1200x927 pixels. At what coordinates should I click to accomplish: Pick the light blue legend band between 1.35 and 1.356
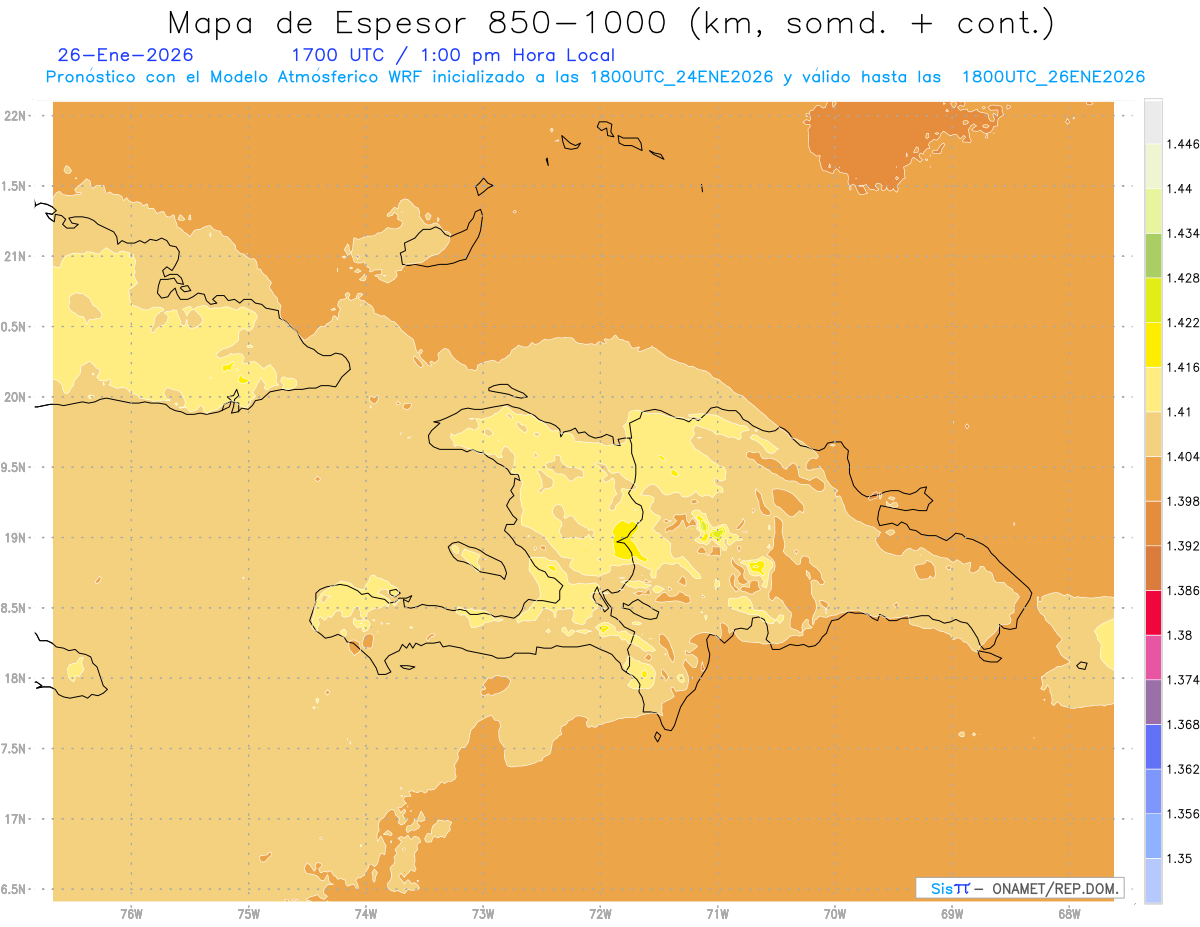coord(1153,836)
